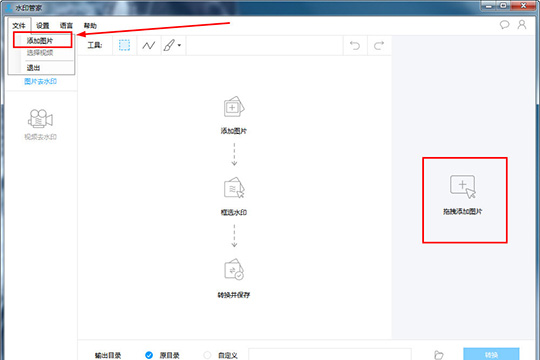Open the 帮助 menu

pyautogui.click(x=90, y=25)
